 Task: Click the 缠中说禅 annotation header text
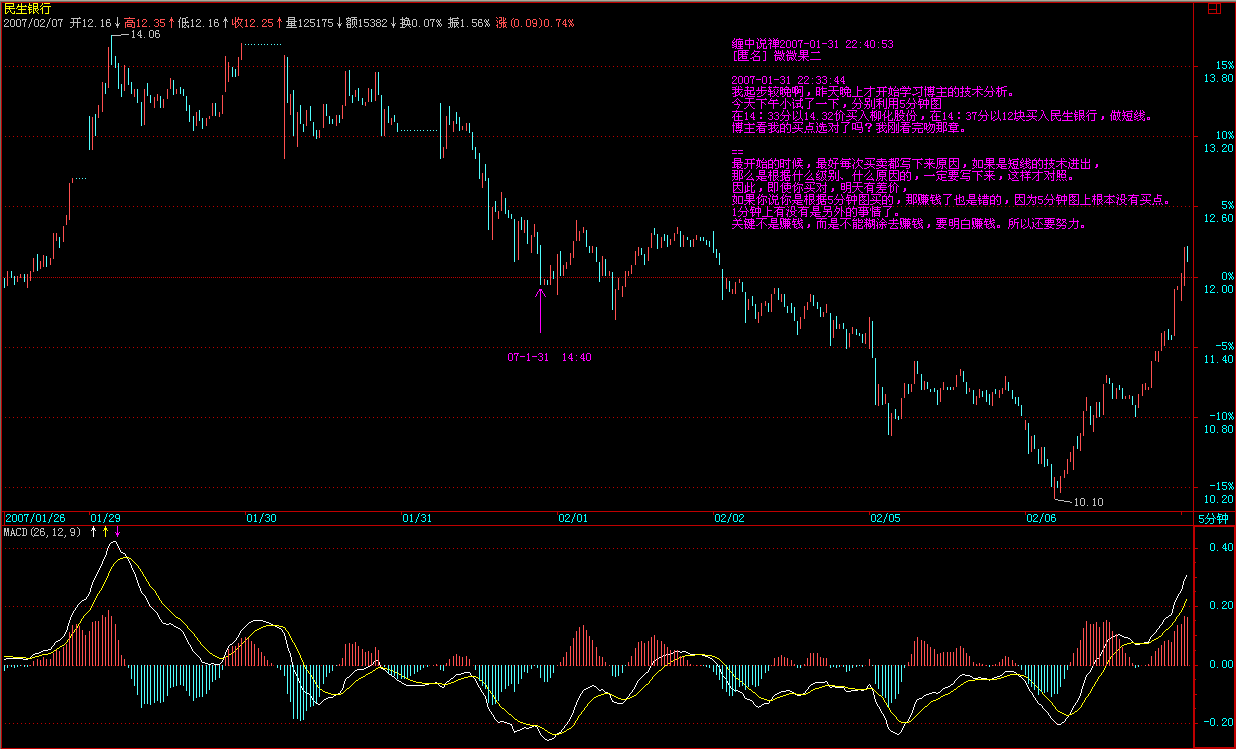[812, 44]
